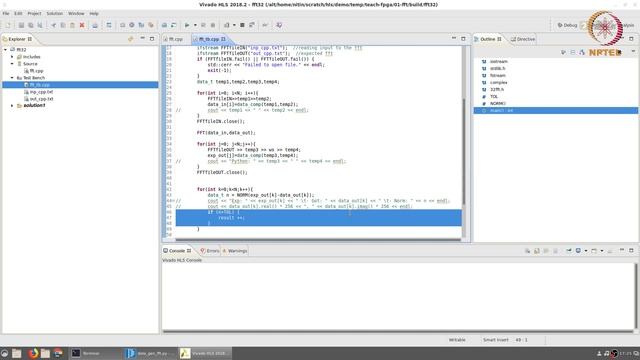
Task: Open Firefox from the taskbar
Action: [33, 353]
